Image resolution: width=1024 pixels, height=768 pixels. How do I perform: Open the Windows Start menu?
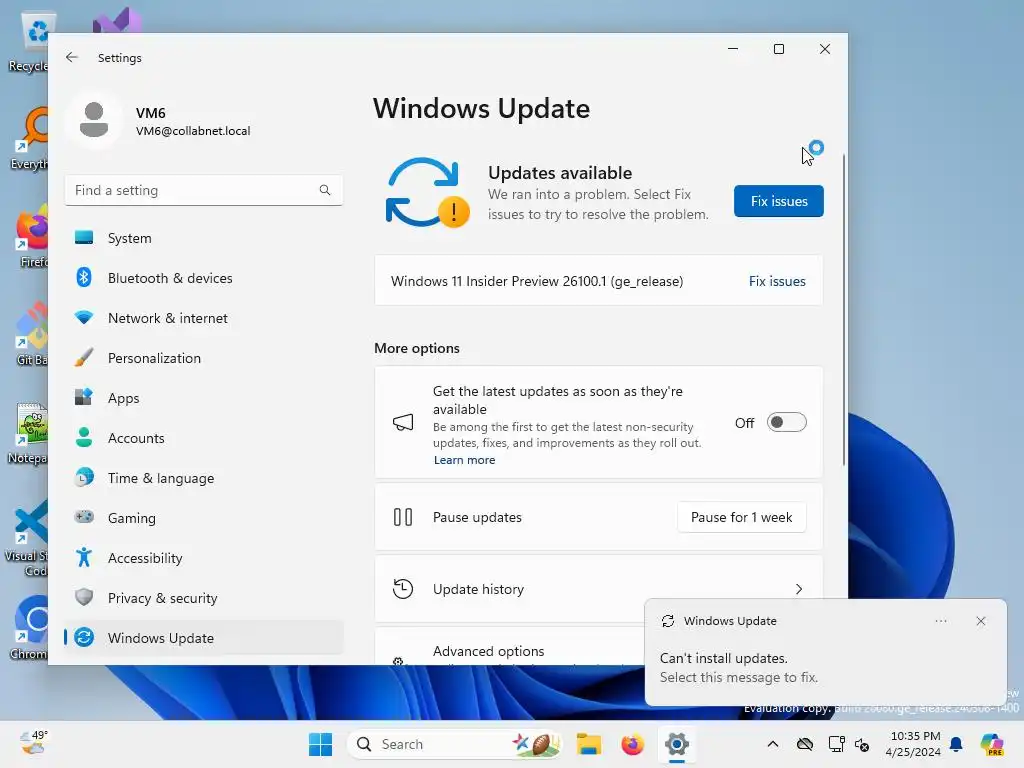click(x=320, y=744)
